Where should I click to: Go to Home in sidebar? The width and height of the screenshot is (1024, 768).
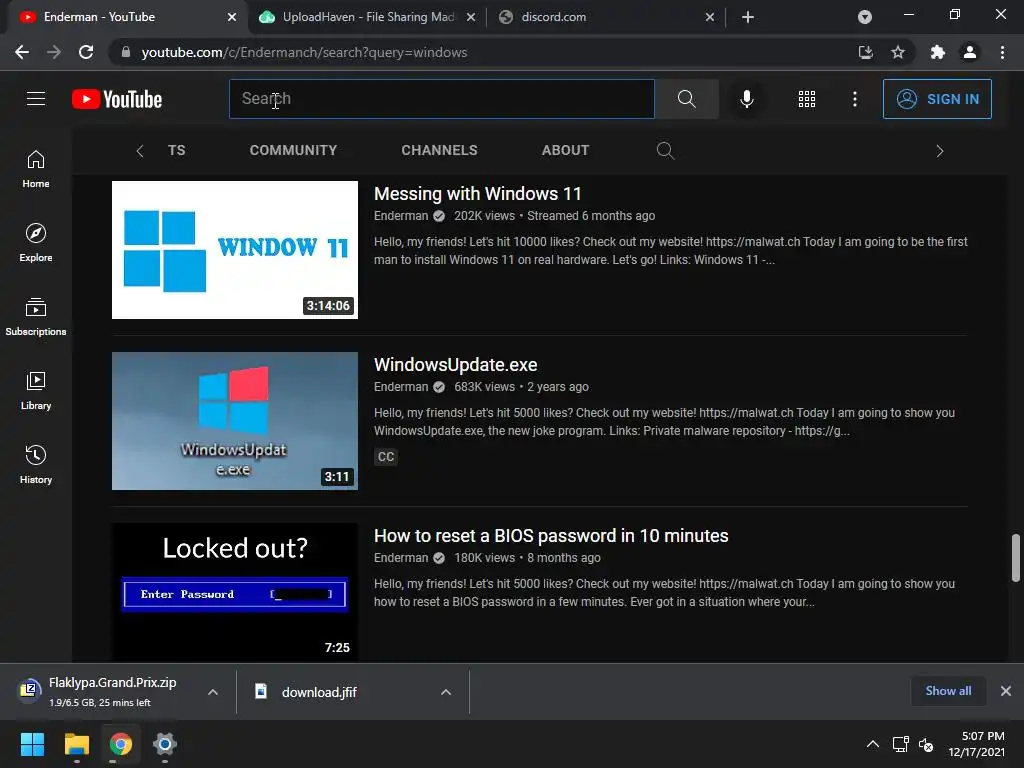(36, 169)
